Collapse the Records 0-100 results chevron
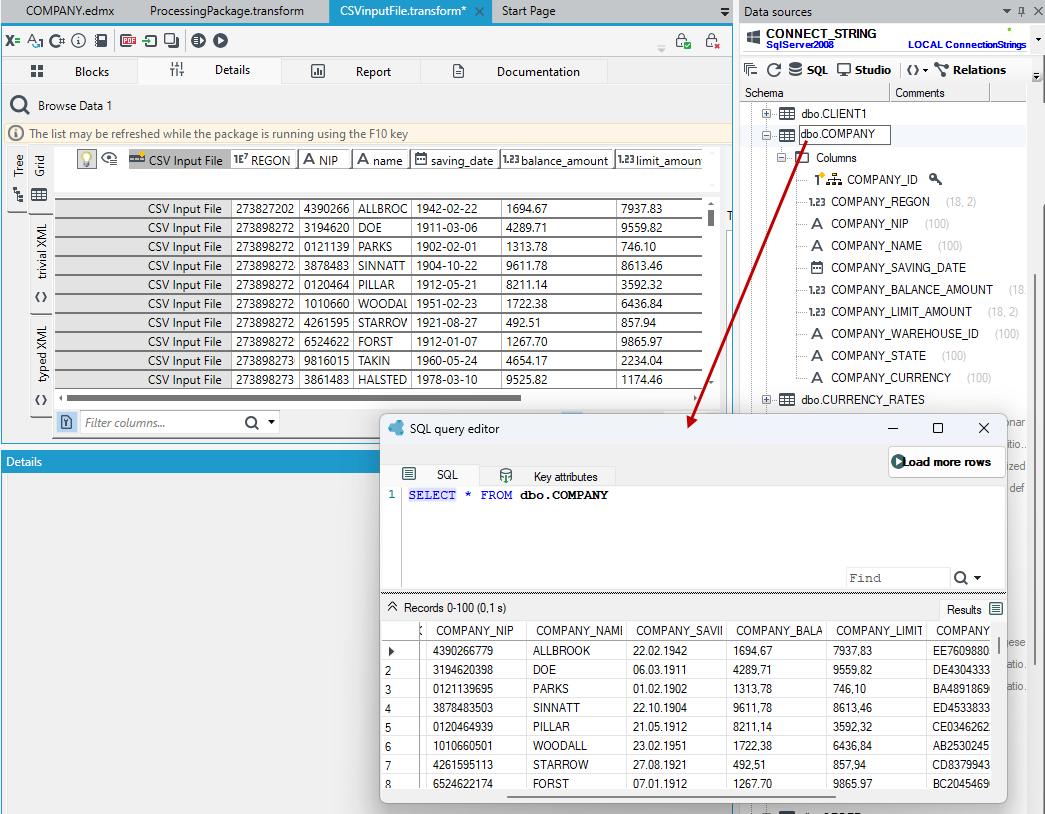The width and height of the screenshot is (1045, 814). pyautogui.click(x=393, y=607)
